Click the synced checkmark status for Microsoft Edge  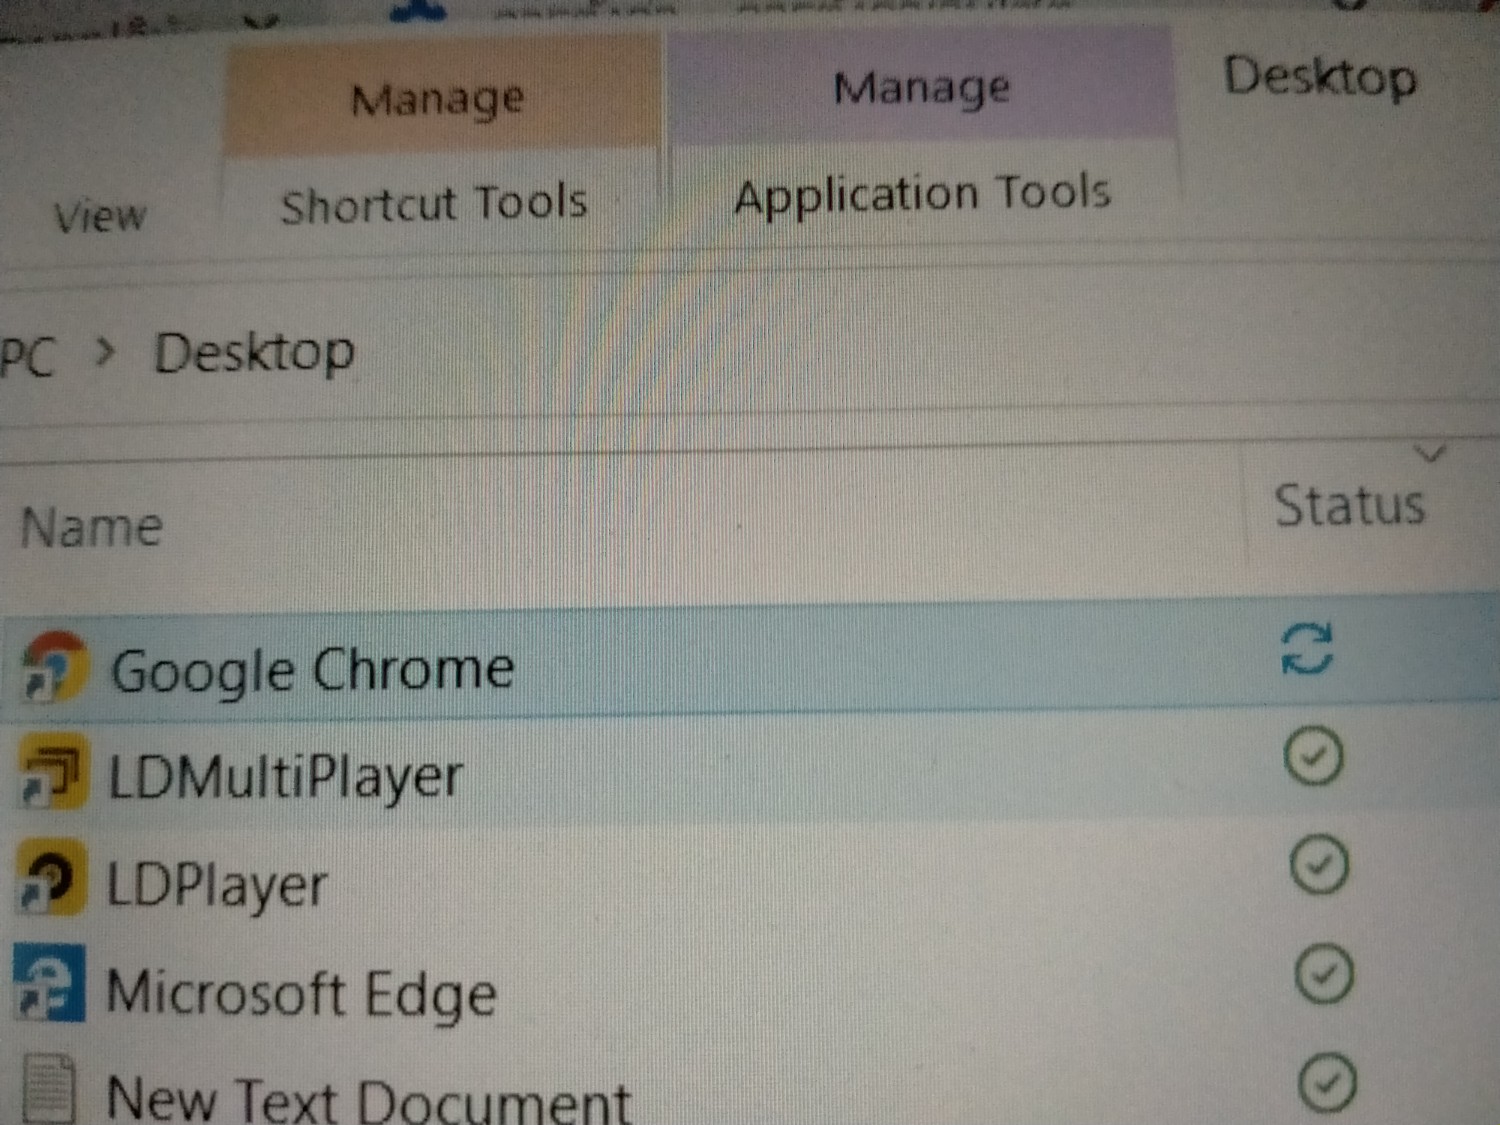coord(1324,974)
